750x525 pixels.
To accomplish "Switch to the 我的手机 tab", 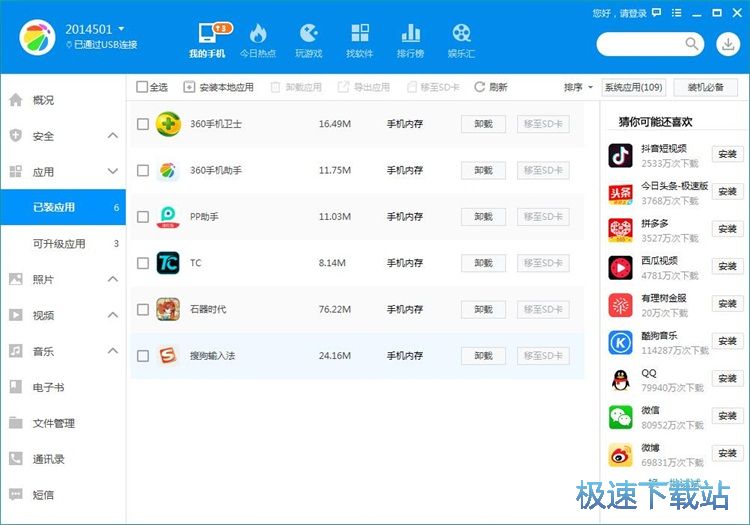I will click(x=207, y=40).
